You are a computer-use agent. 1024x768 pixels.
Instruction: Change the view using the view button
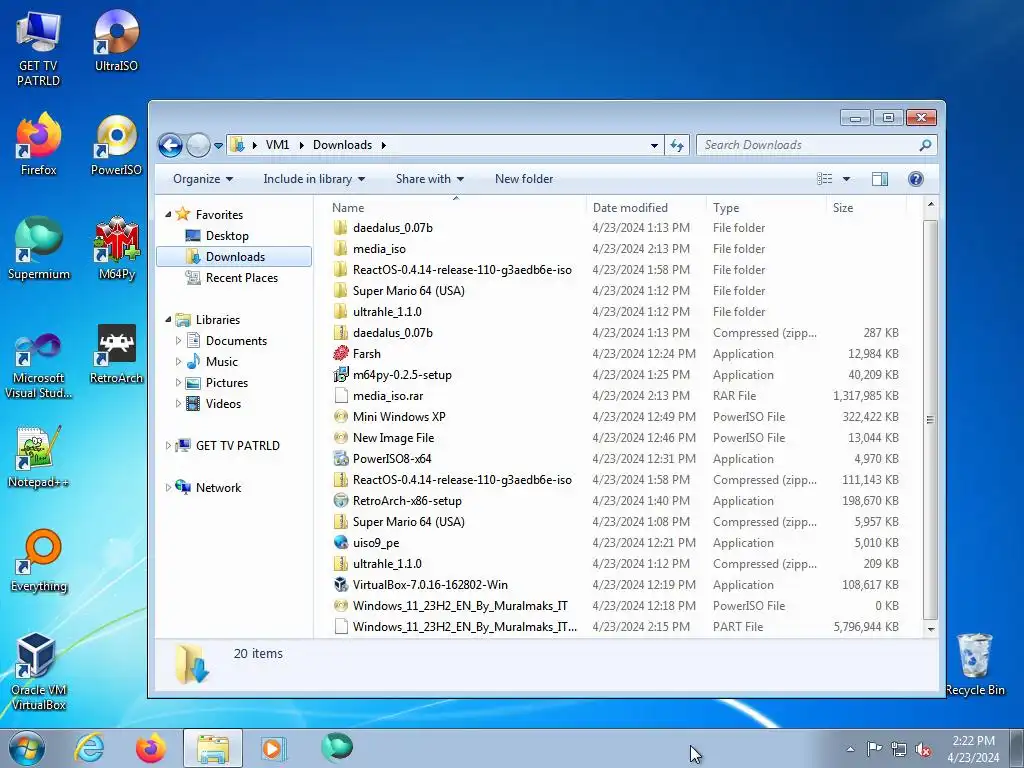825,179
